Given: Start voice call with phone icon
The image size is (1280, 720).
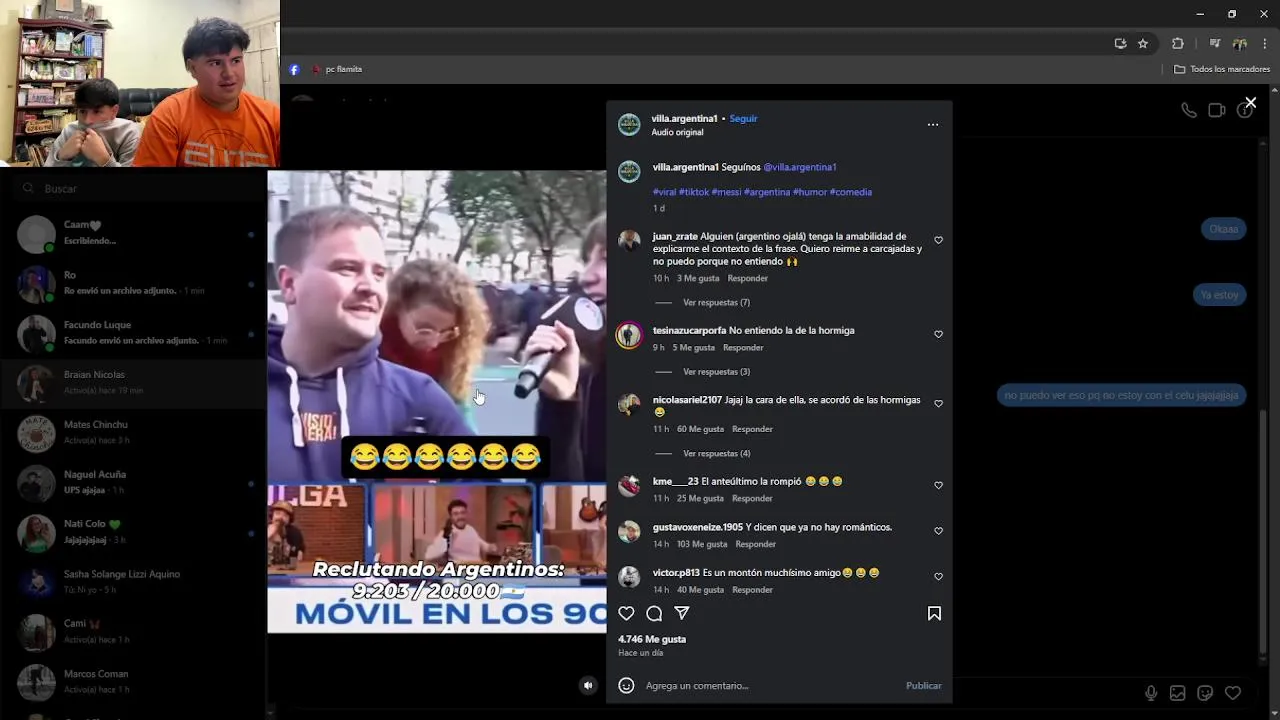Looking at the screenshot, I should tap(1189, 110).
